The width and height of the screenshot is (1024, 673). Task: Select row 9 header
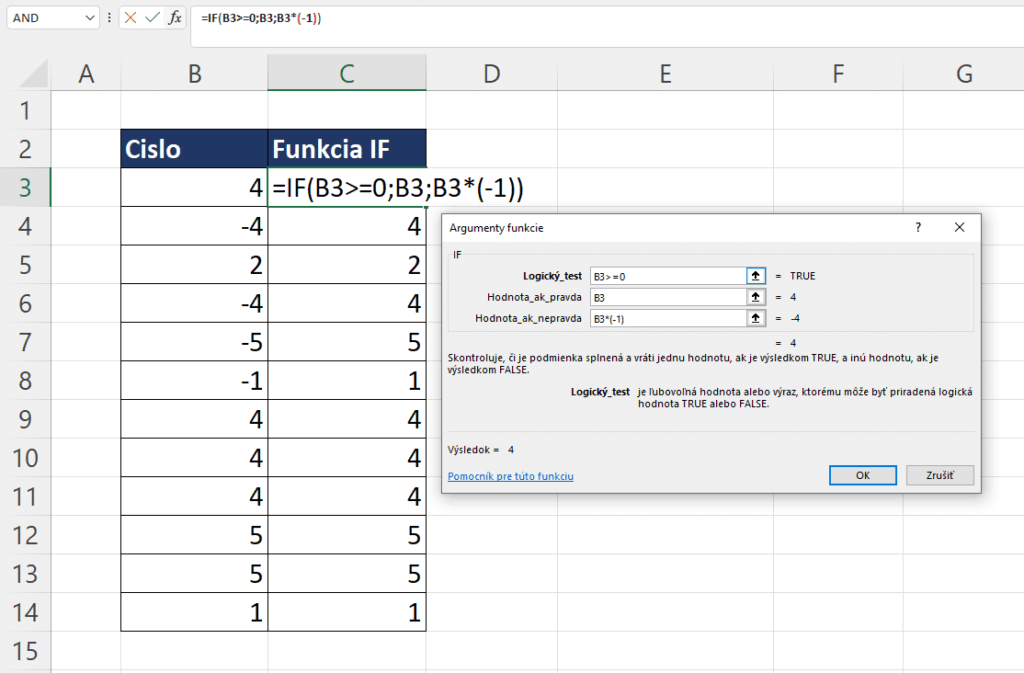tap(25, 419)
